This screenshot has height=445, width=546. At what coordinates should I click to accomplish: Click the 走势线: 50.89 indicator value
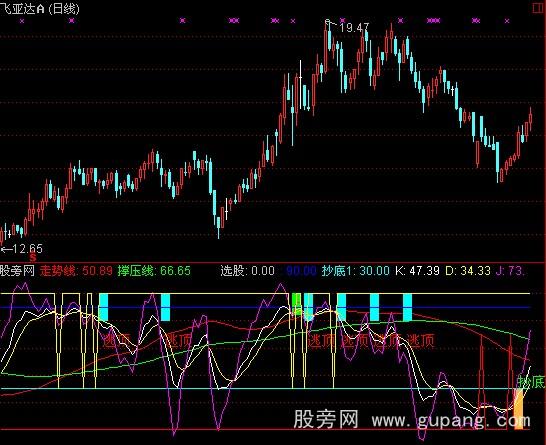tap(76, 271)
